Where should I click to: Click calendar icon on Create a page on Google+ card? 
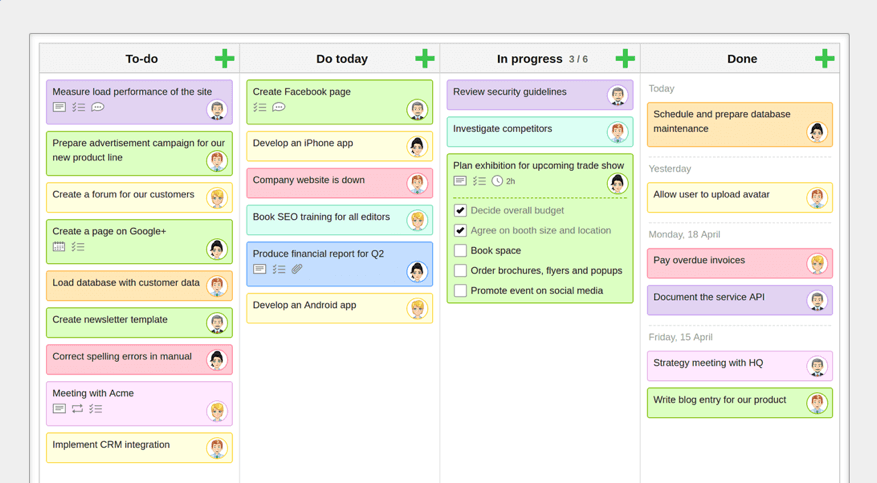click(x=59, y=247)
